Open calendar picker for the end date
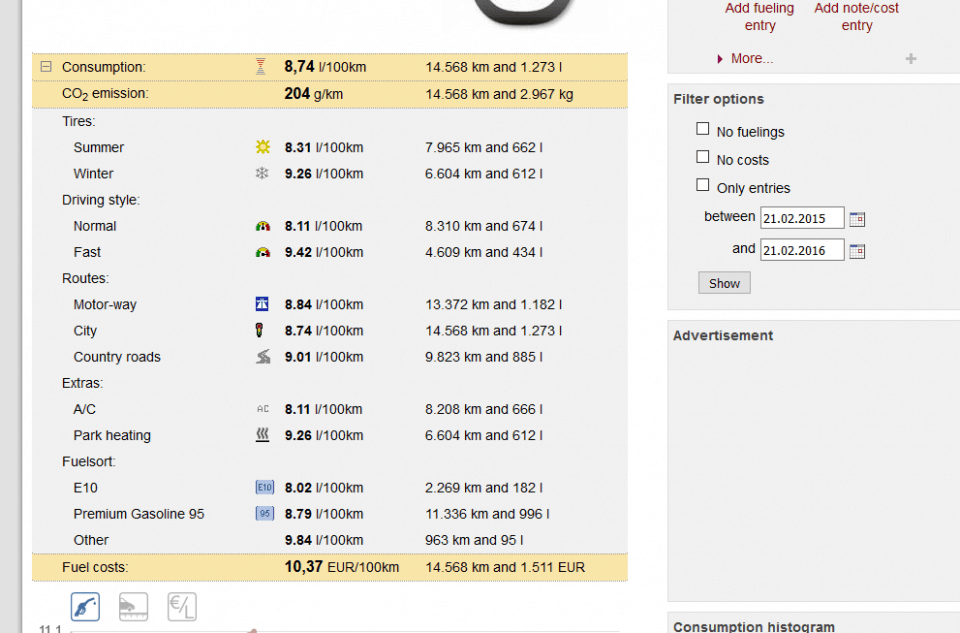The width and height of the screenshot is (960, 633). (x=857, y=251)
